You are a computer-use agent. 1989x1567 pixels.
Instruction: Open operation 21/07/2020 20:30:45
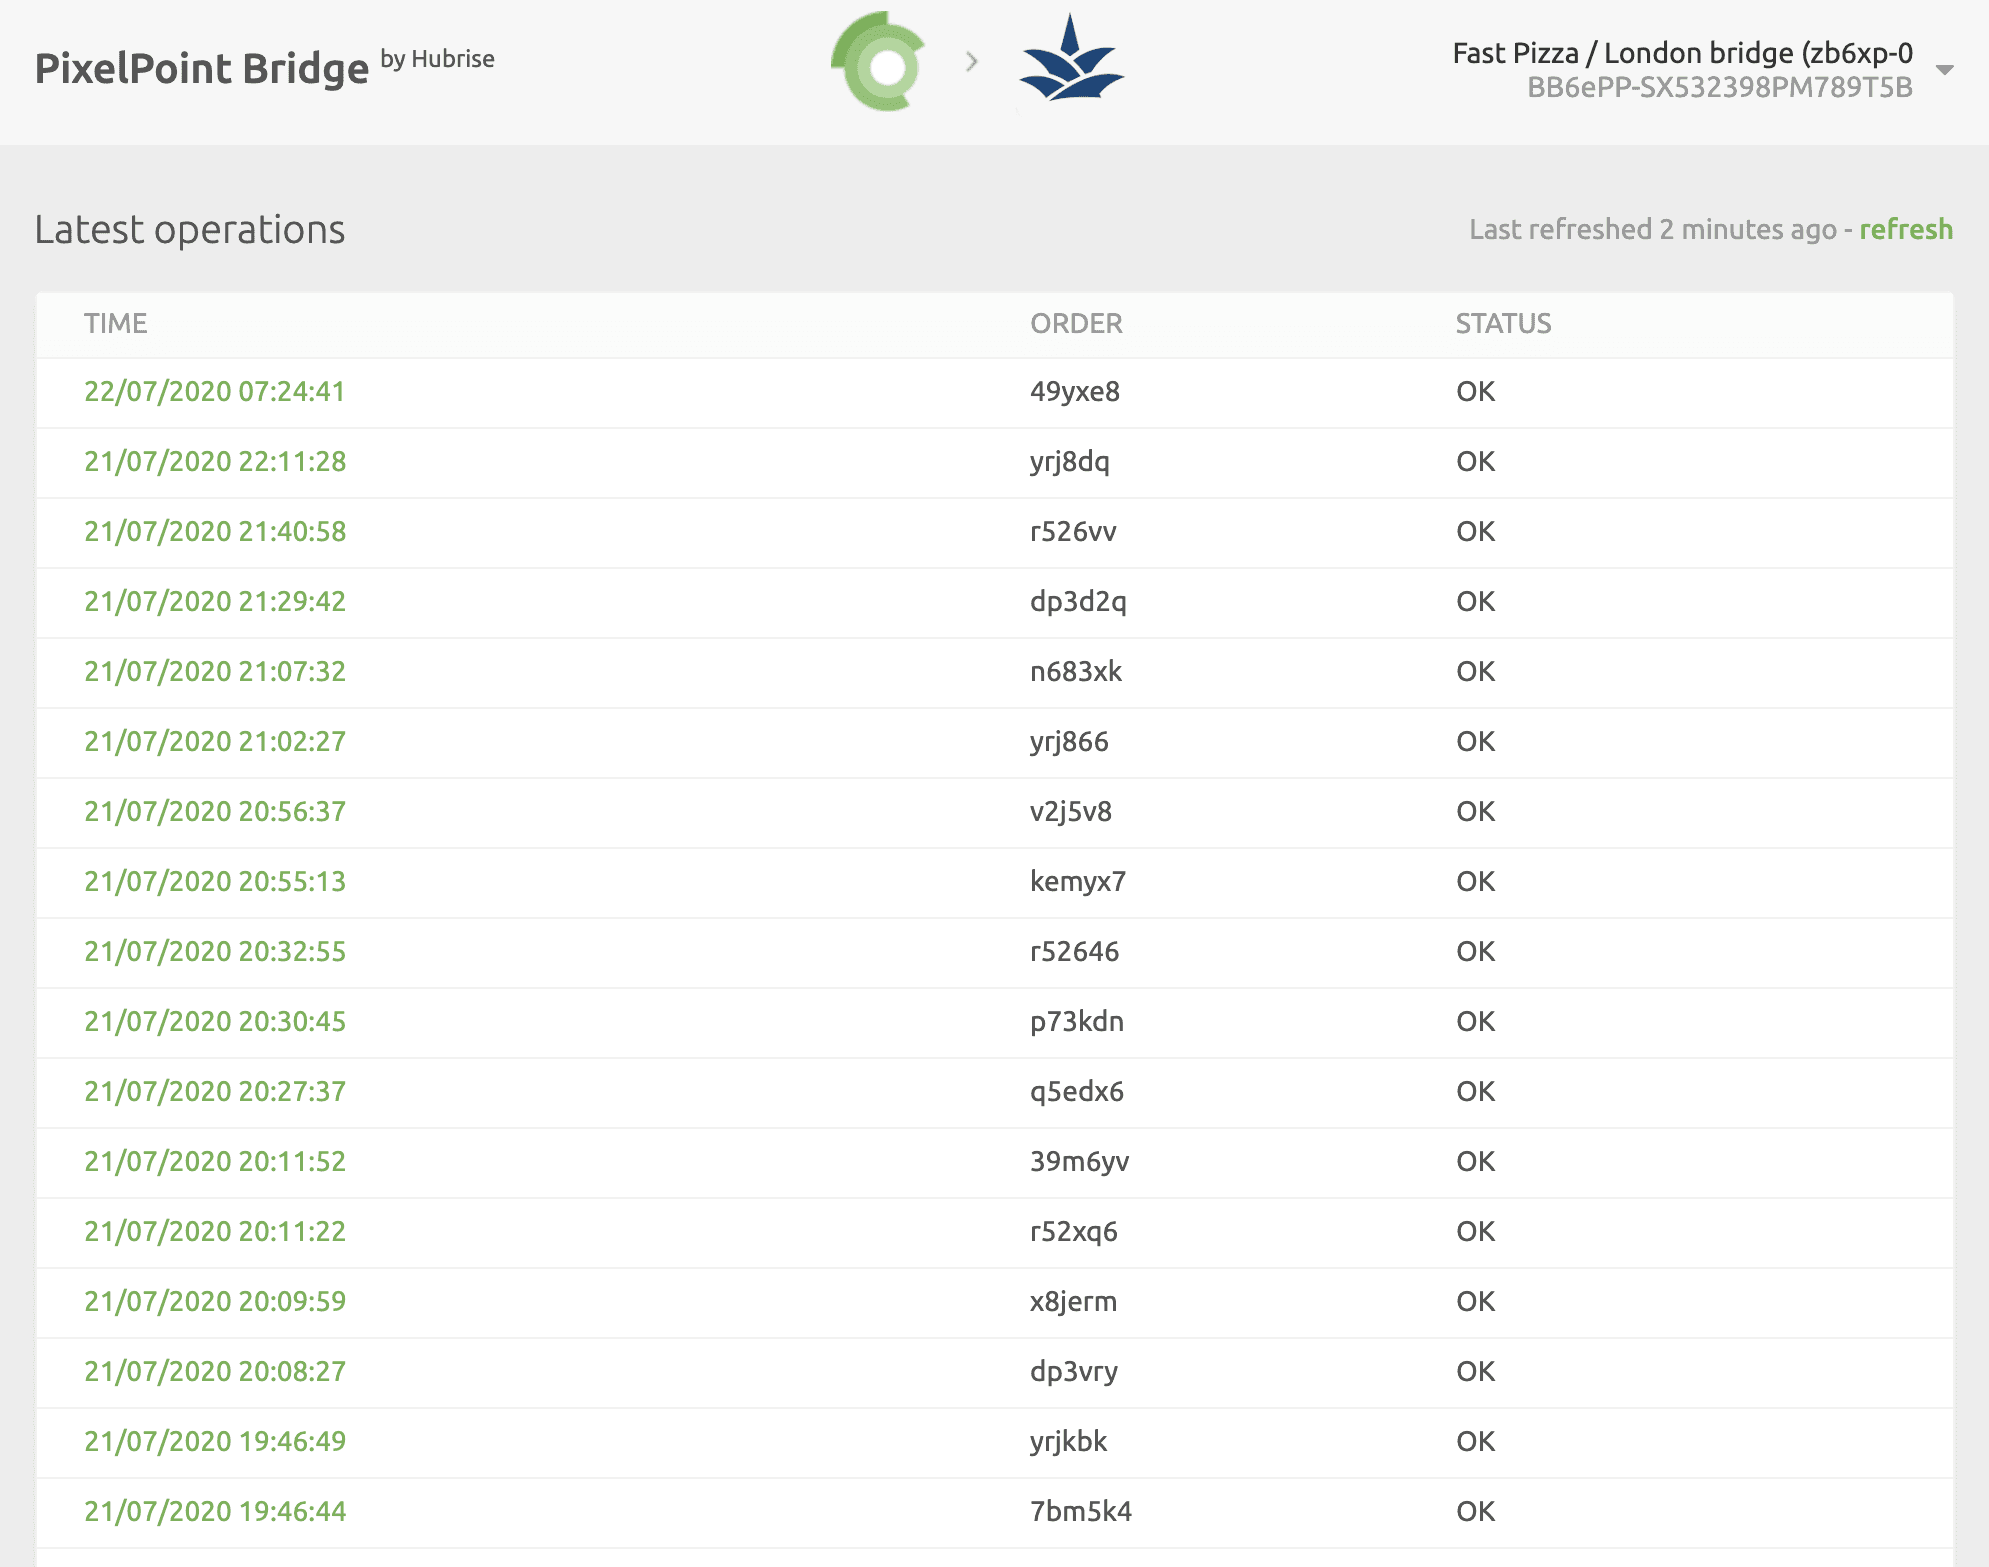pyautogui.click(x=215, y=1021)
